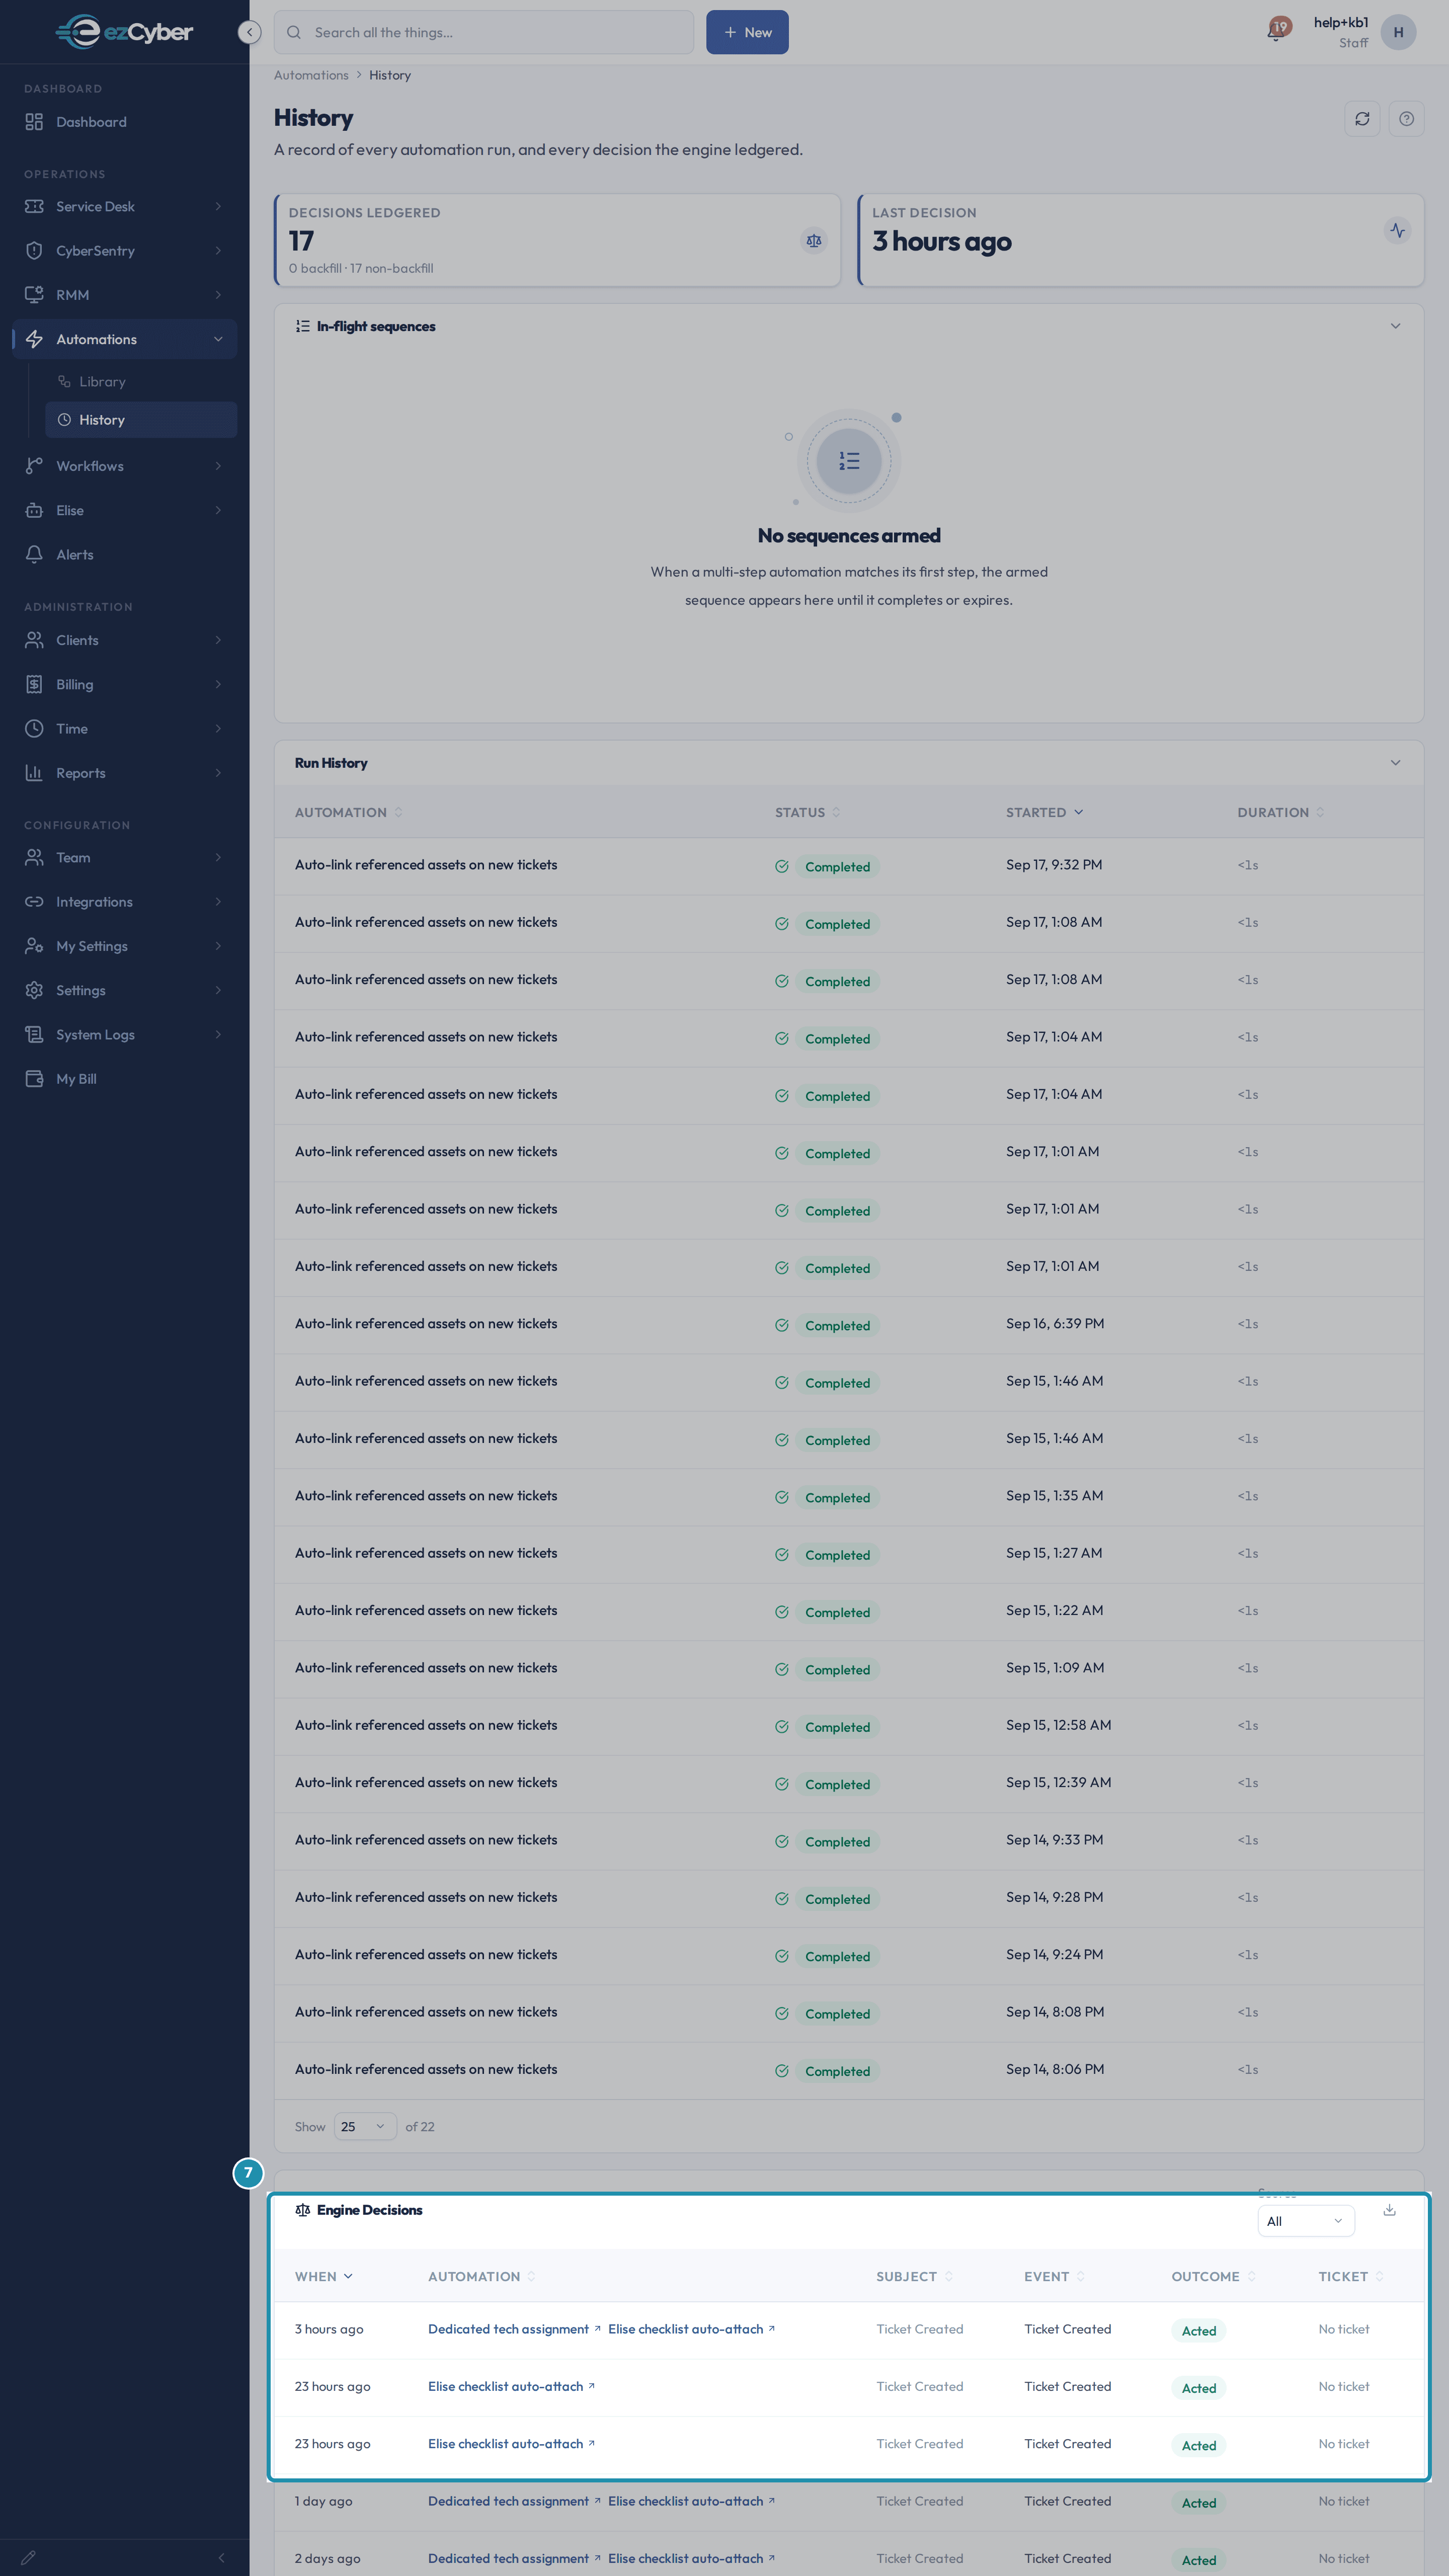The image size is (1449, 2576).
Task: Open the help question-mark icon
Action: [1406, 119]
